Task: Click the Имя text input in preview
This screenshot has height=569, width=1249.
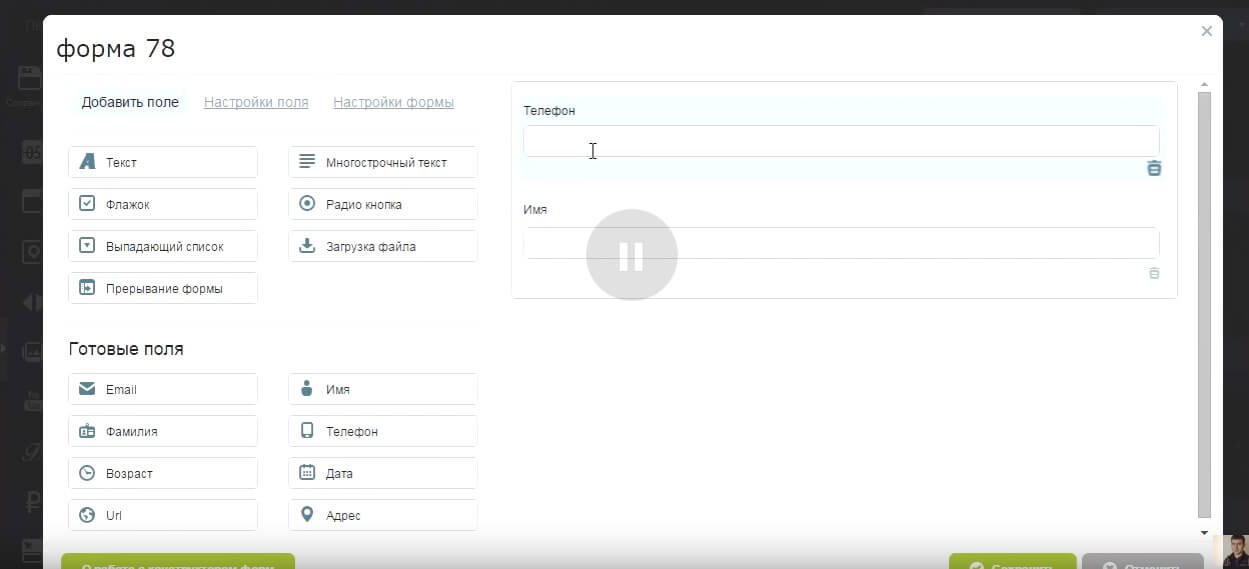Action: (840, 243)
